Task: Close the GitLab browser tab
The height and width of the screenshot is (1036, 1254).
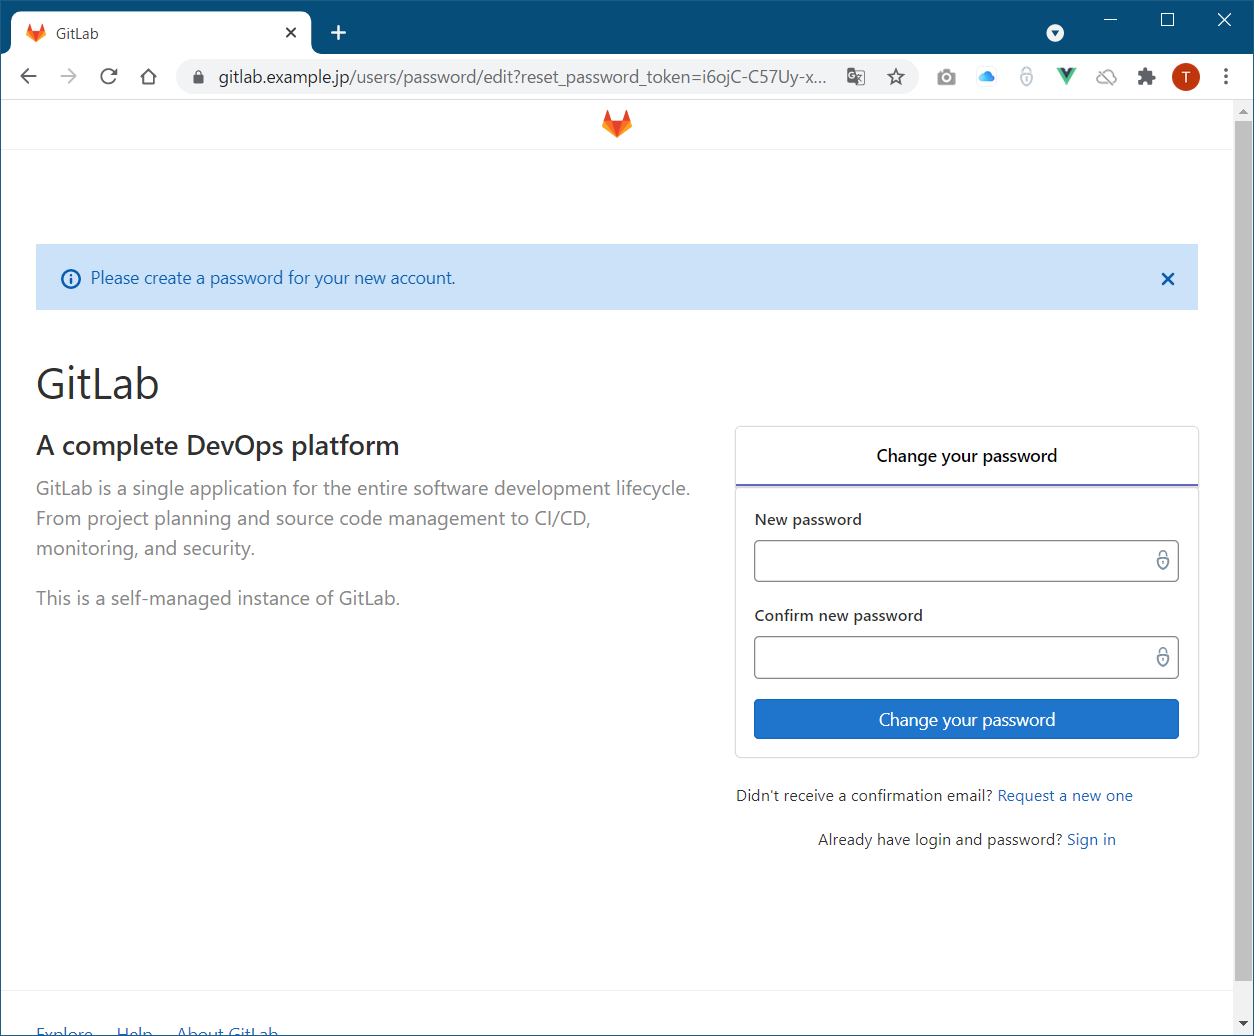Action: pos(291,33)
